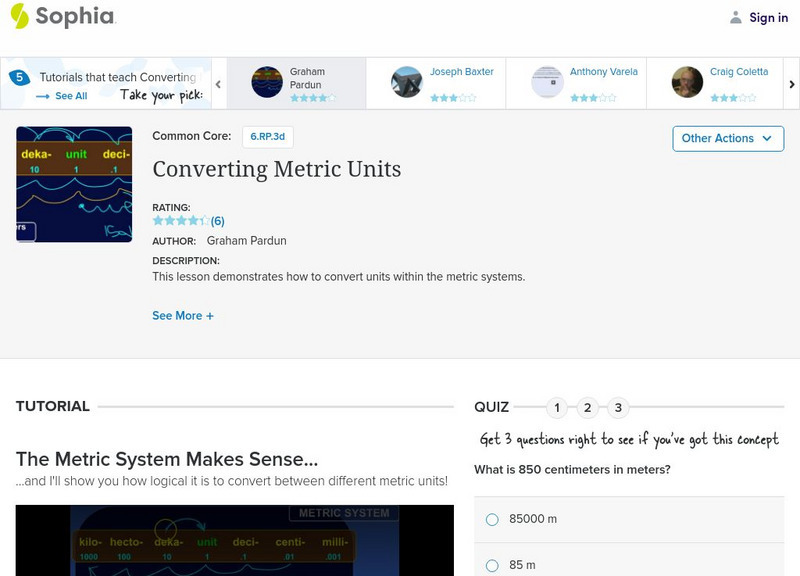The image size is (800, 576).
Task: Click The Metric System Makes Sense heading
Action: 167,459
